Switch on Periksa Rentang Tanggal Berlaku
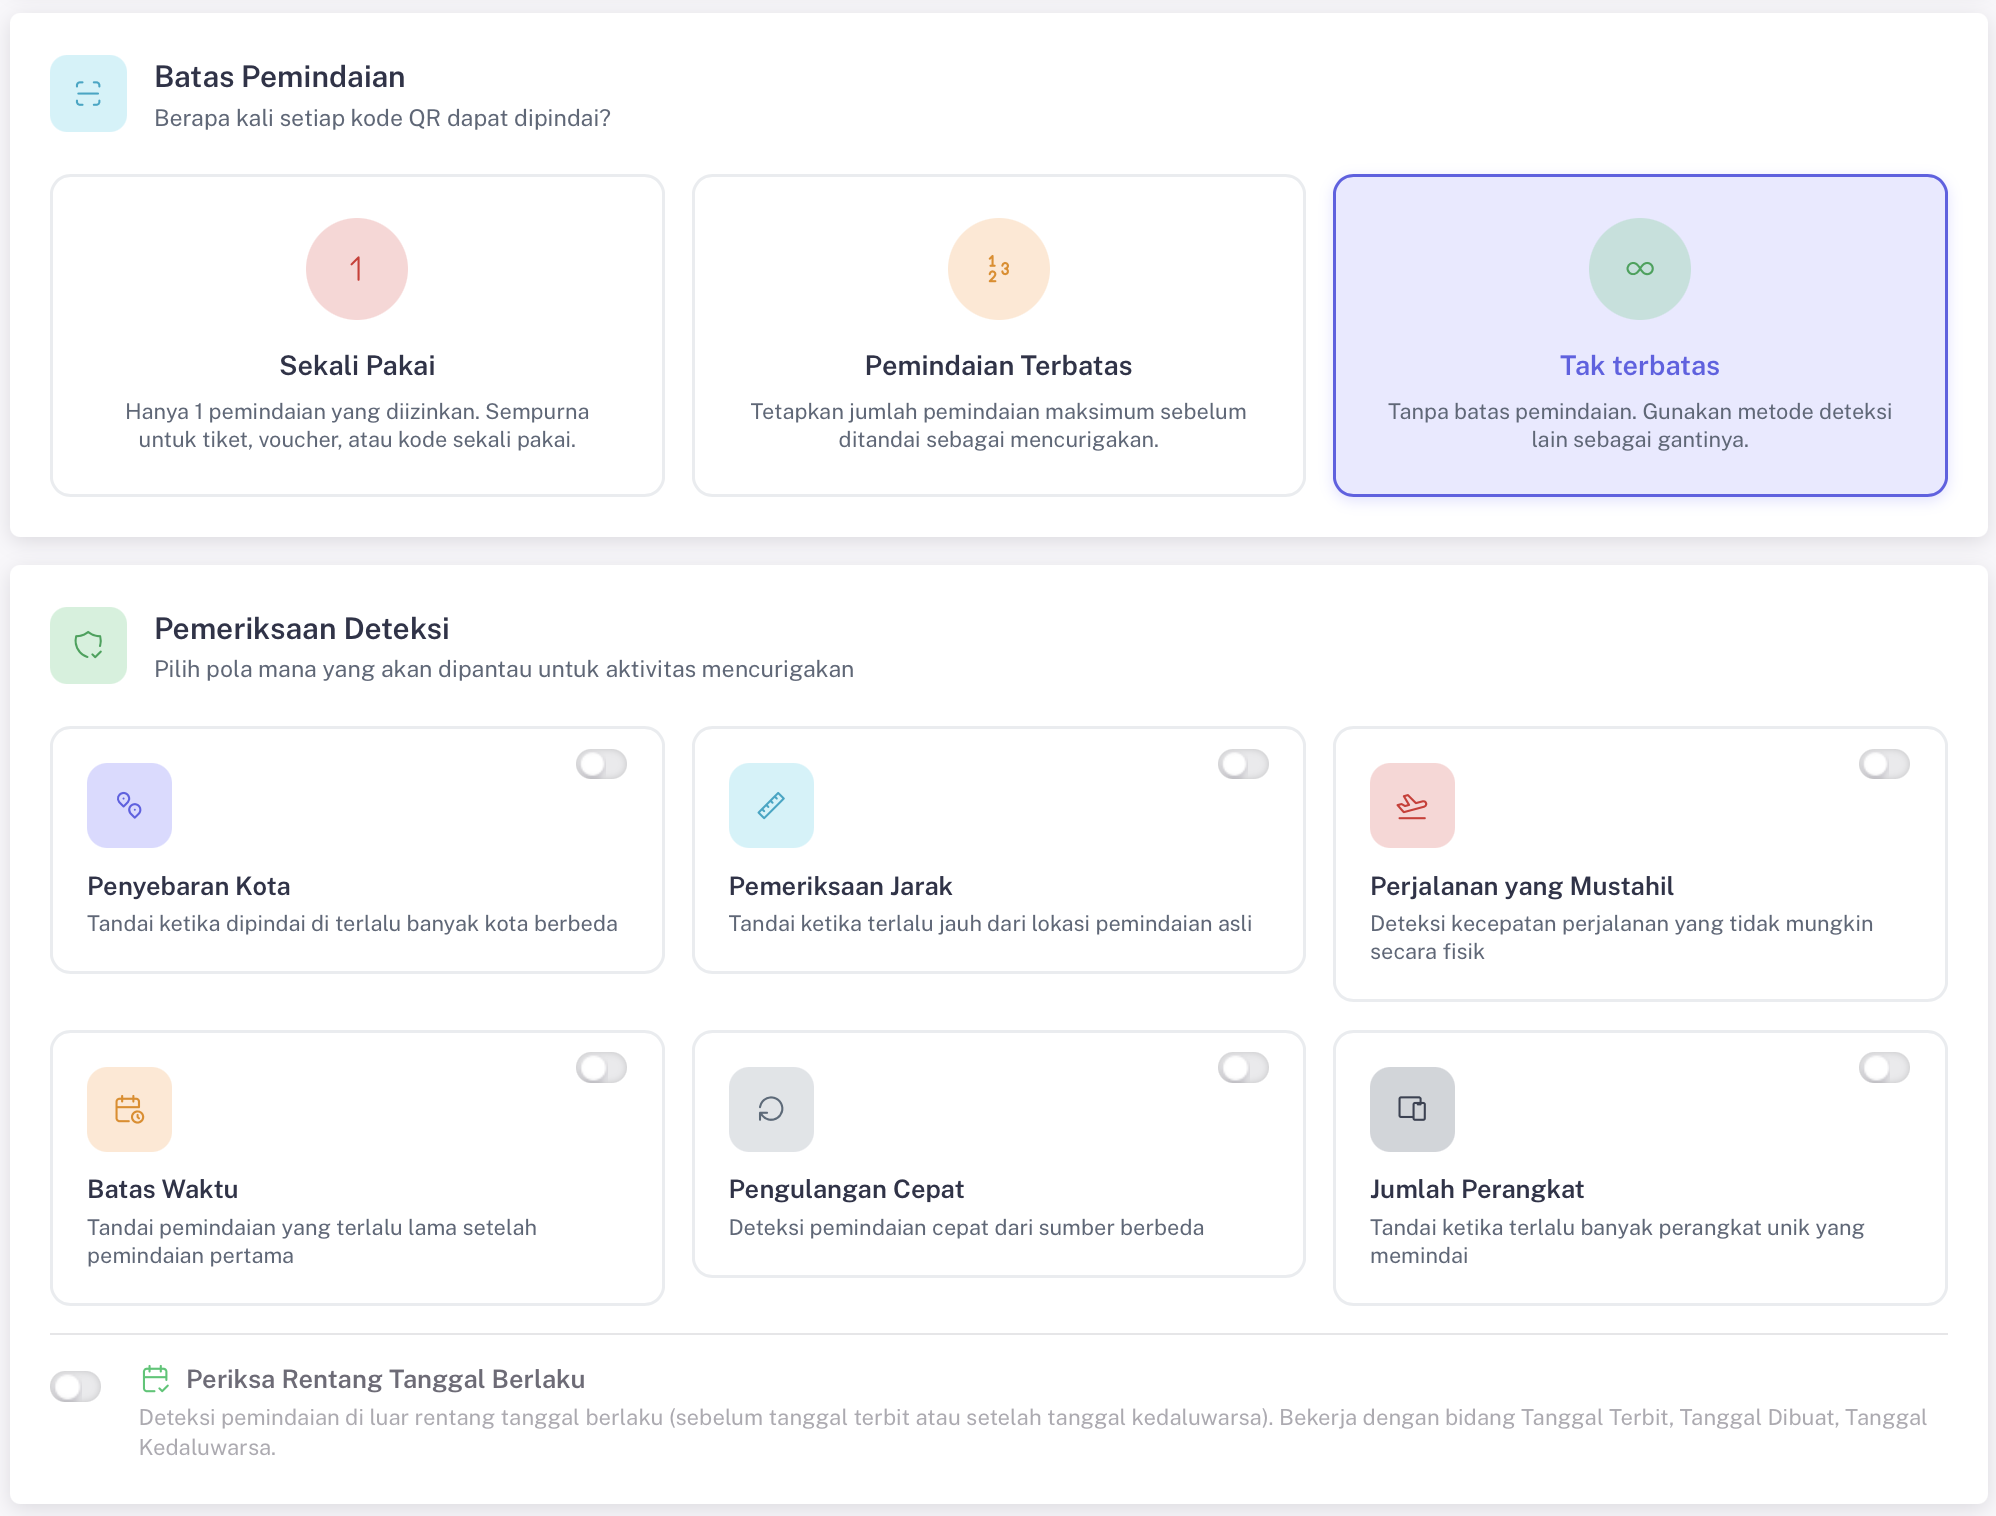Viewport: 1996px width, 1516px height. 76,1386
